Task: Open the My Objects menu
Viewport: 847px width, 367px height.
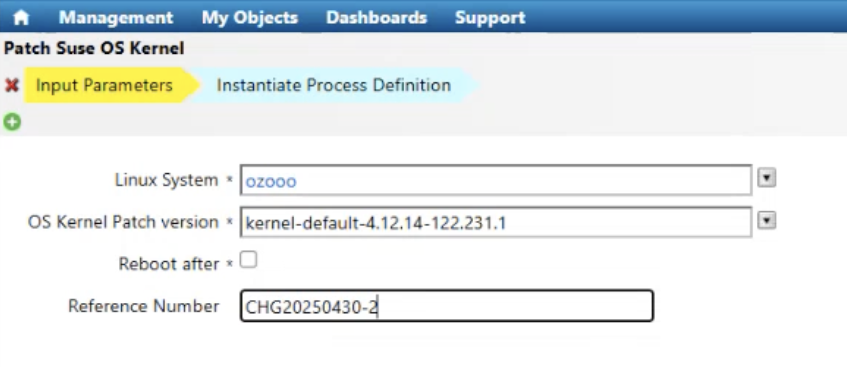Action: pyautogui.click(x=250, y=17)
